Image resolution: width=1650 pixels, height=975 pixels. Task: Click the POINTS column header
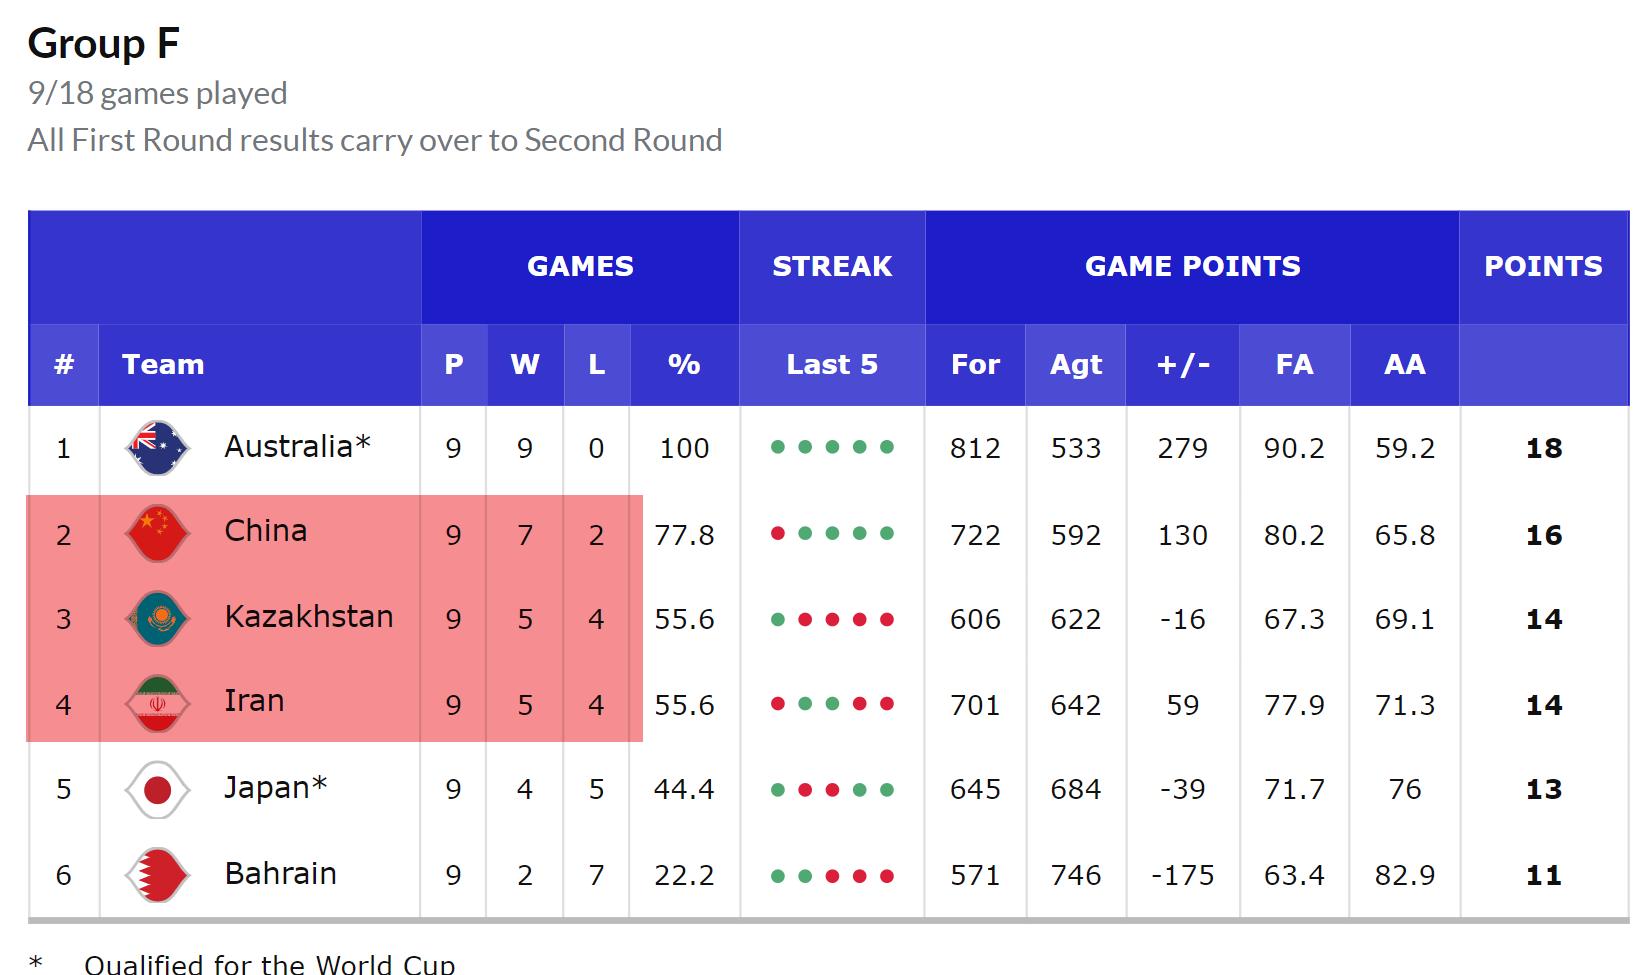(1543, 266)
